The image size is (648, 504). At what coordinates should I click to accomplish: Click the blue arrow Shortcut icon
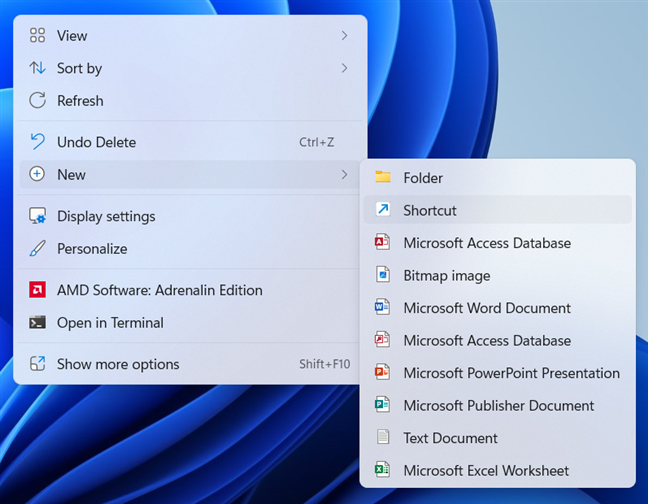[383, 209]
